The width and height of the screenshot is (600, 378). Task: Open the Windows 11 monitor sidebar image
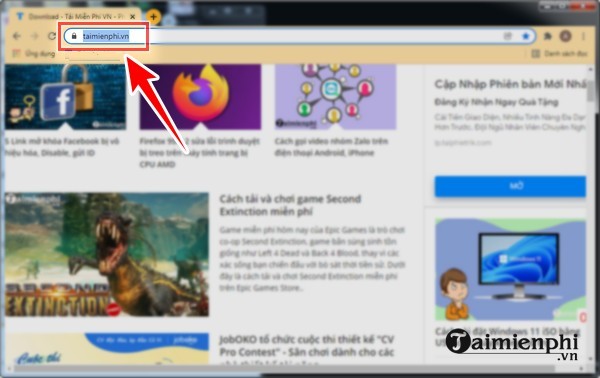510,269
